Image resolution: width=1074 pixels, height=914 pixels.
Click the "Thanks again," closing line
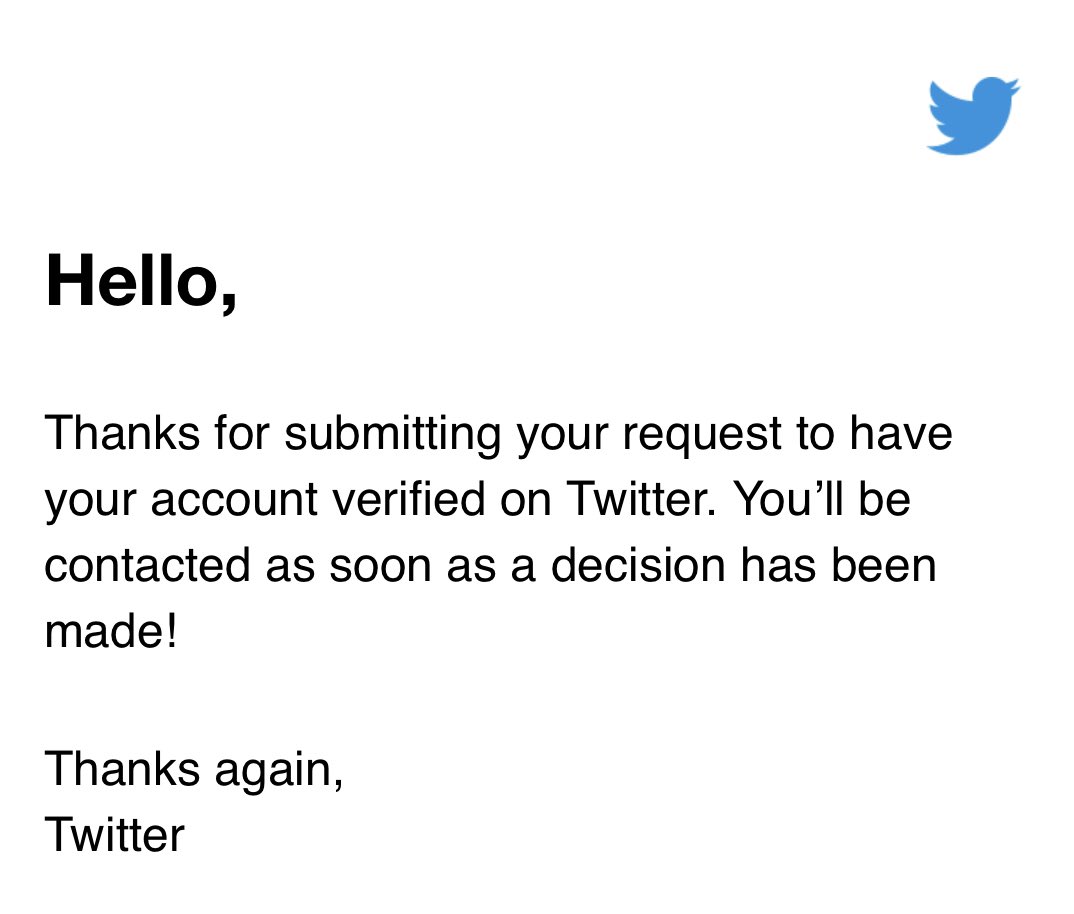tap(195, 770)
